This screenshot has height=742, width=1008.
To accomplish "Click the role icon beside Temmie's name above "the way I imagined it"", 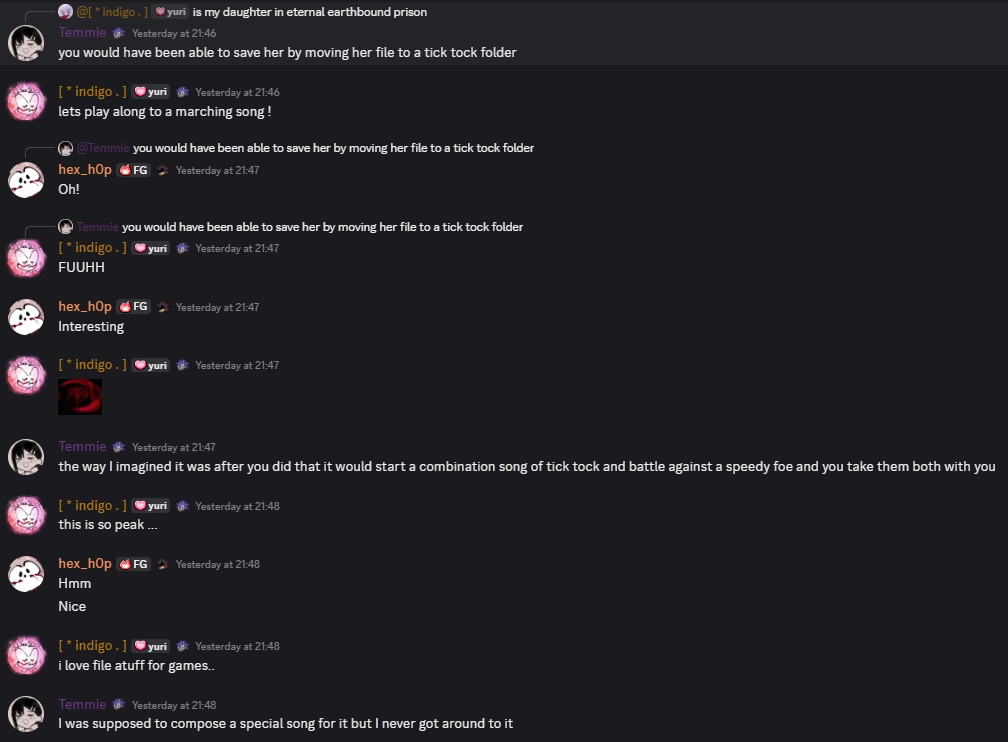I will pos(119,447).
